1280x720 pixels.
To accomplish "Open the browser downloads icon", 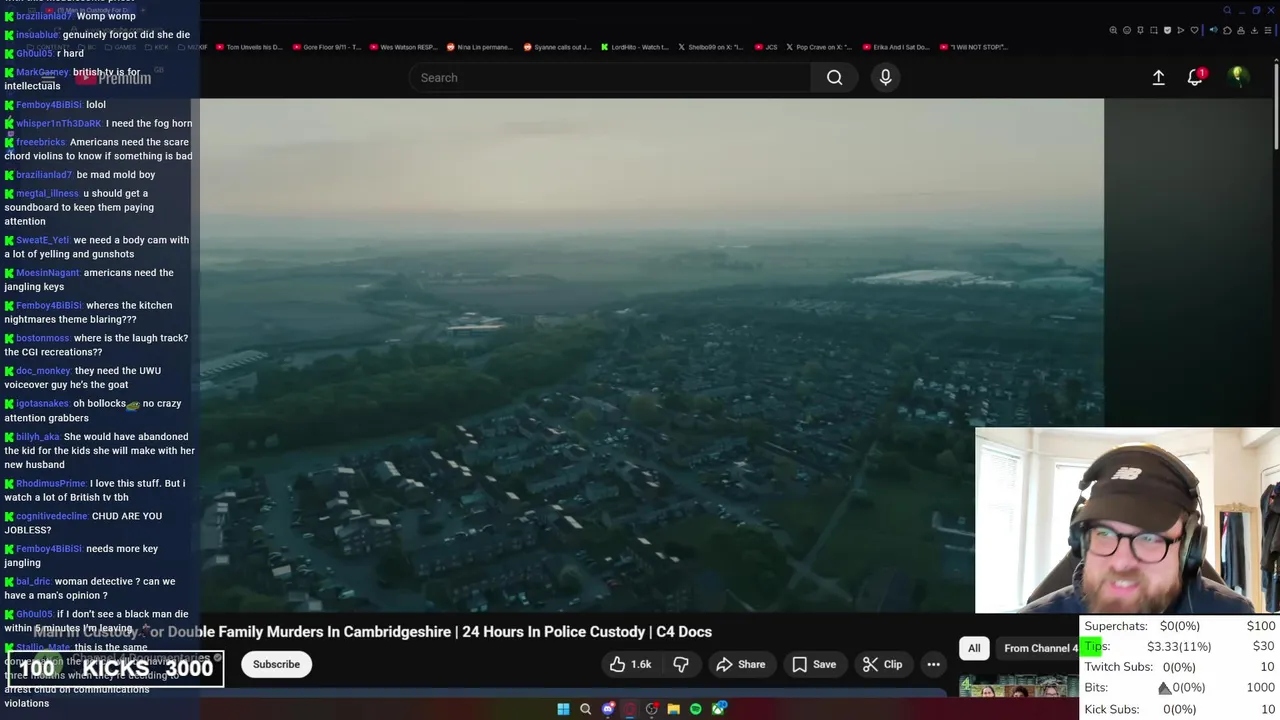I will pos(1254,30).
